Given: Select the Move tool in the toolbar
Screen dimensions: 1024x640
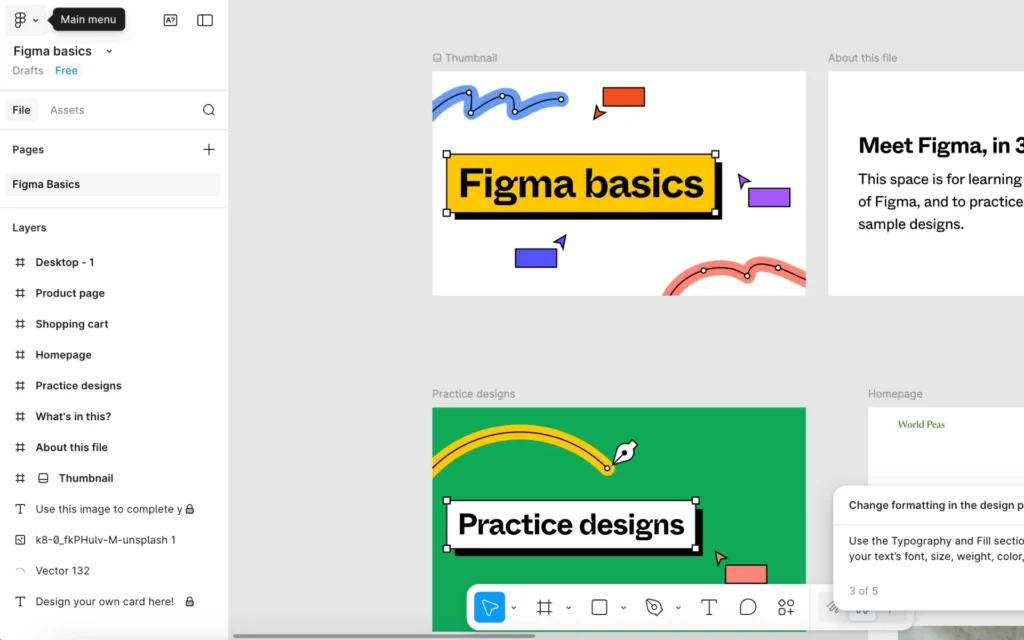Looking at the screenshot, I should [x=489, y=607].
